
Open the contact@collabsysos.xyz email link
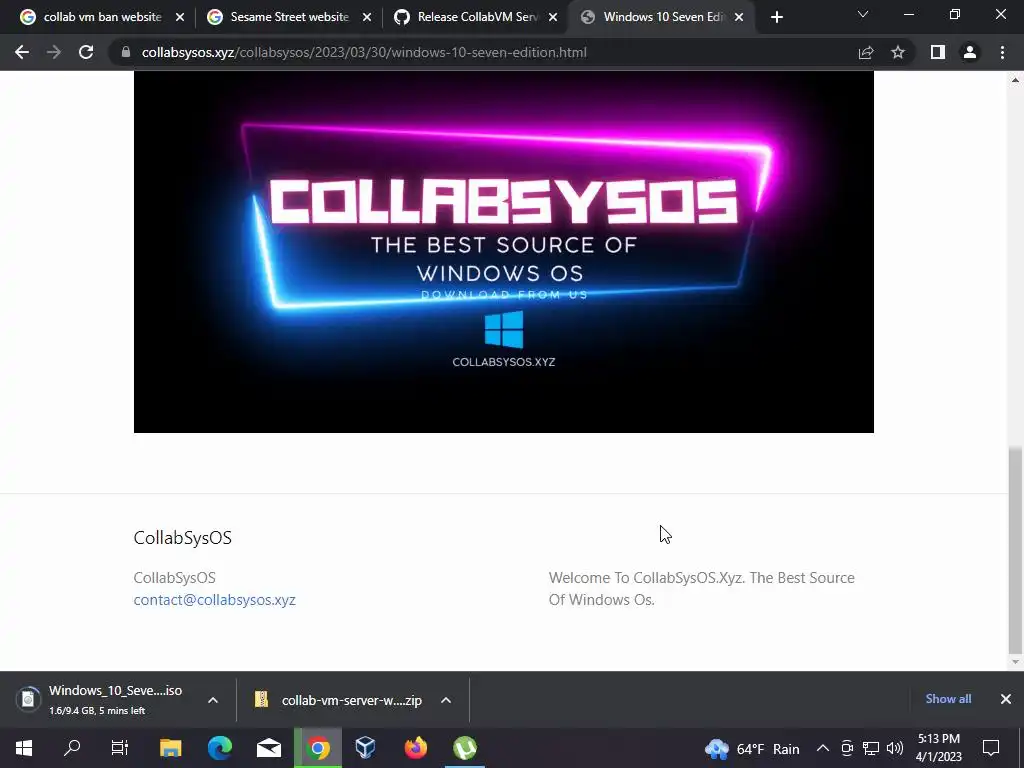214,600
